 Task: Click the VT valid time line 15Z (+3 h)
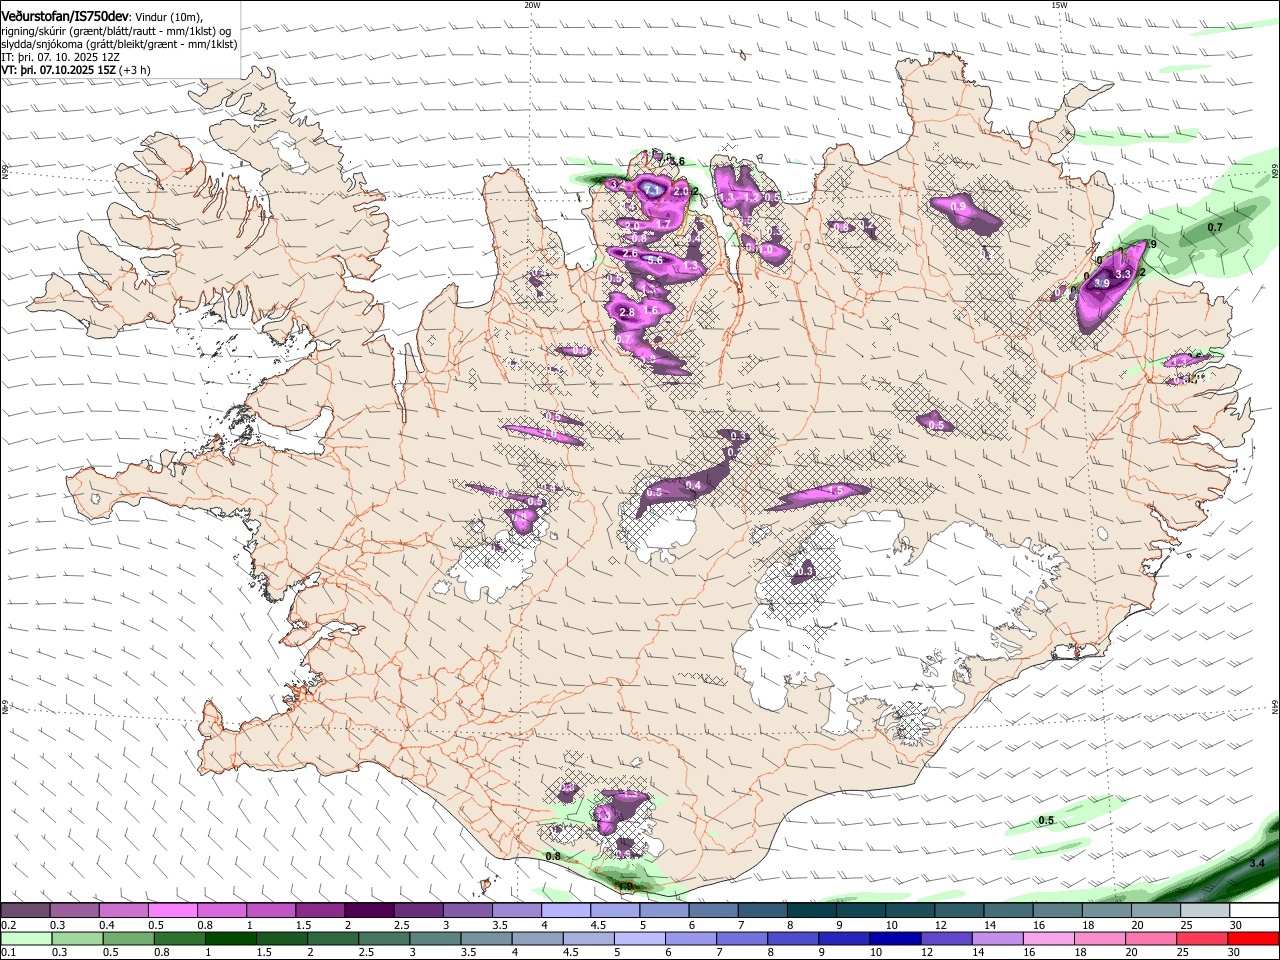pos(76,70)
